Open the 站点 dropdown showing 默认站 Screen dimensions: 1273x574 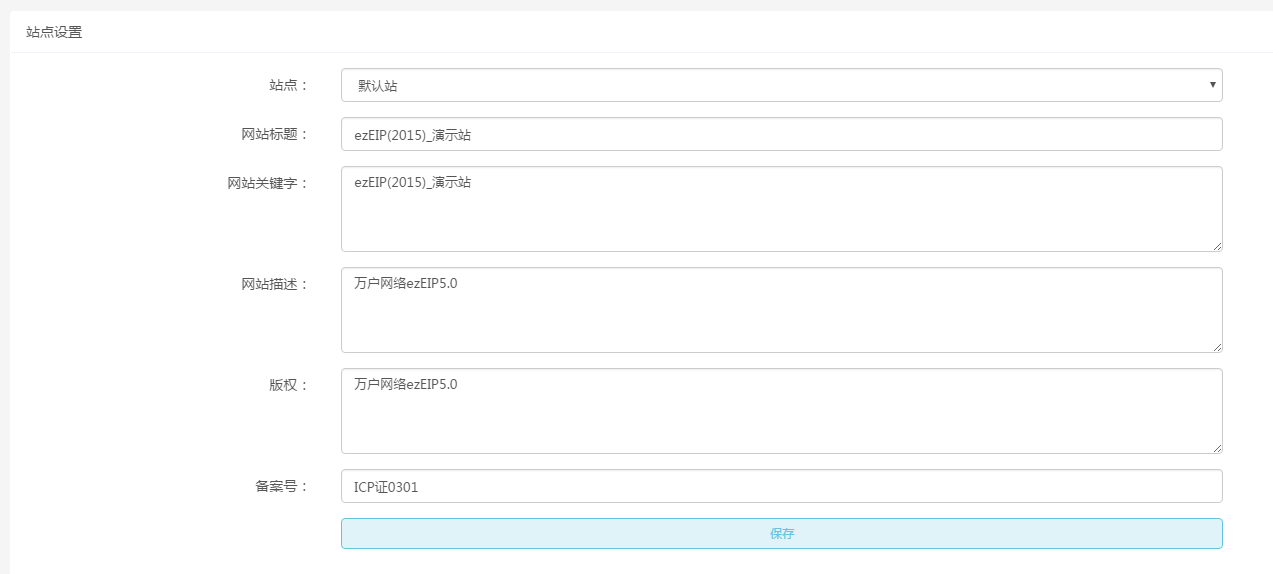pyautogui.click(x=781, y=85)
